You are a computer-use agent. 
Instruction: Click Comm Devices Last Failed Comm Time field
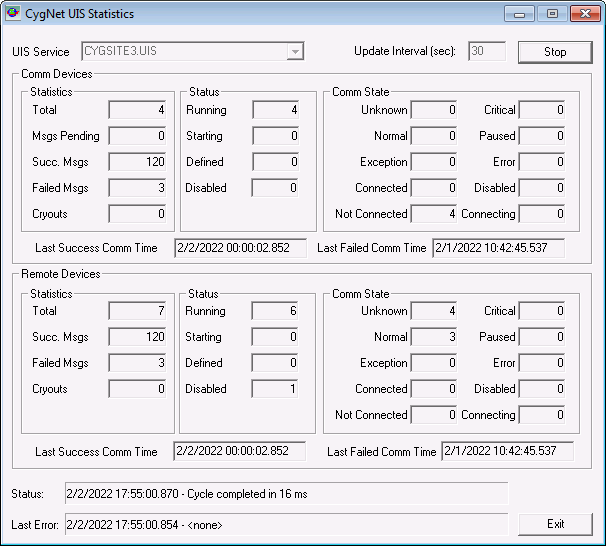[x=499, y=248]
